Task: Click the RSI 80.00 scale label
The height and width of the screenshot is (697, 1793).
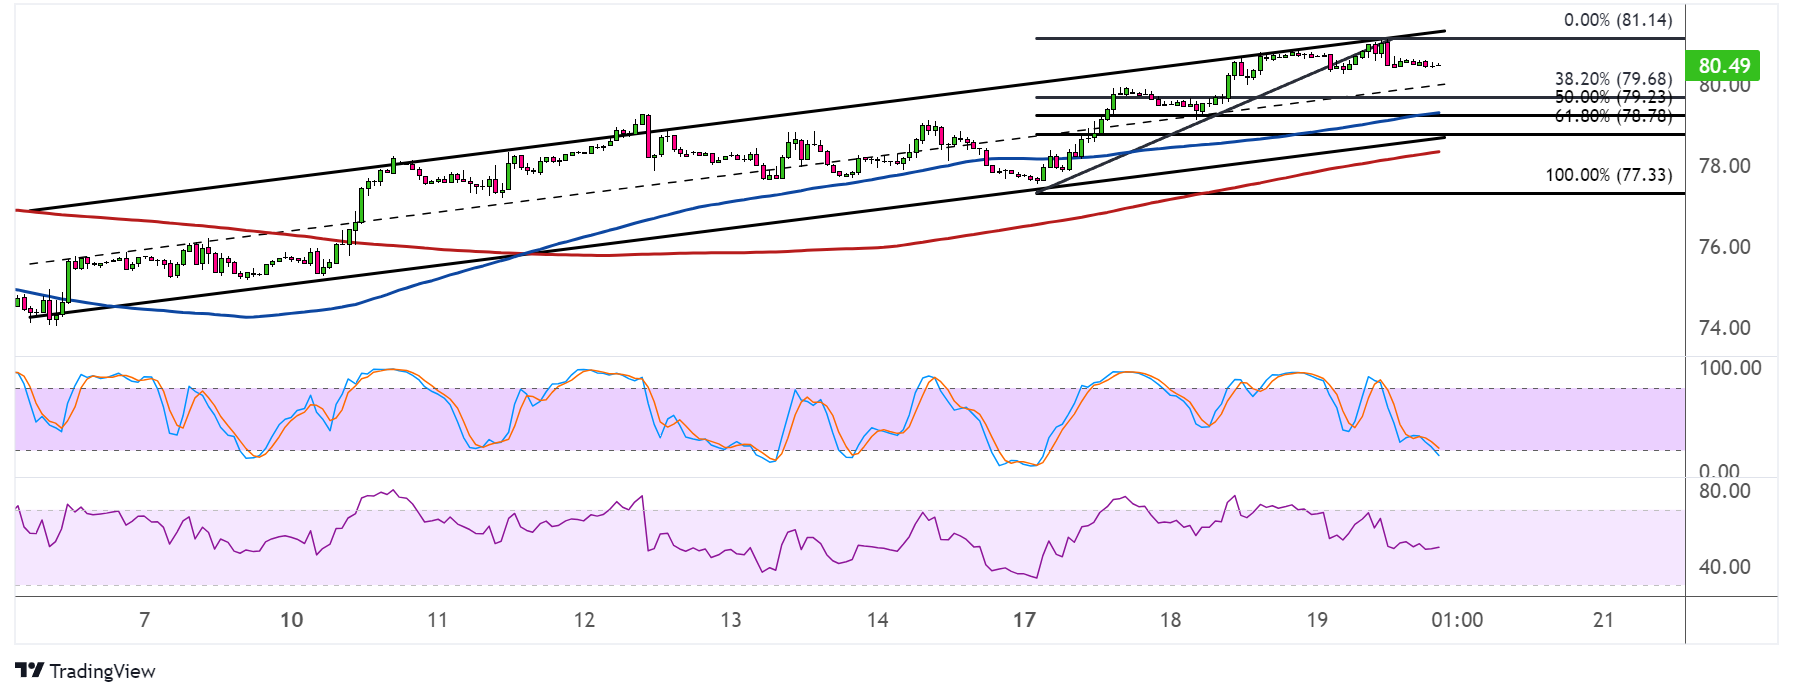Action: pos(1724,491)
